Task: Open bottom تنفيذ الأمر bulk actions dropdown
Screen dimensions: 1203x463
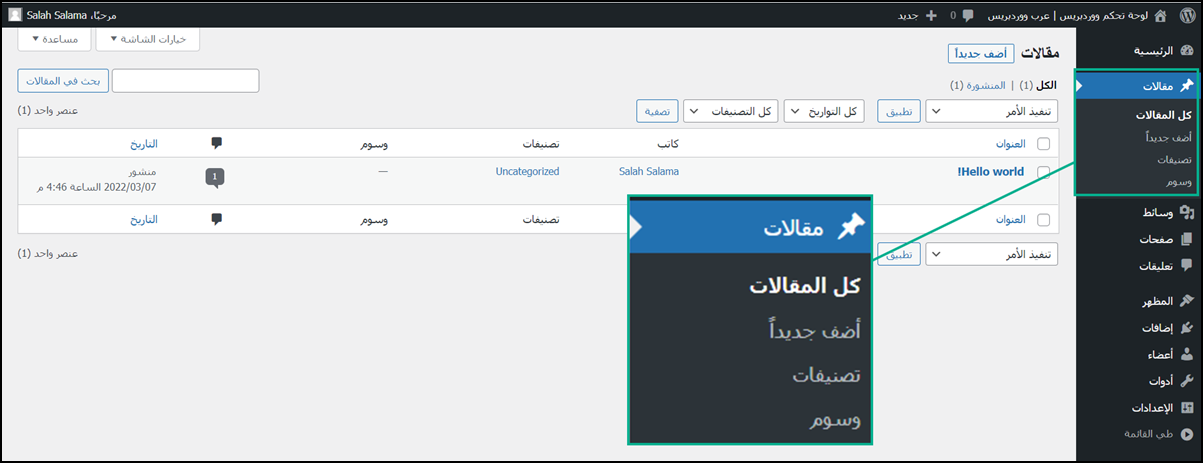Action: [991, 255]
